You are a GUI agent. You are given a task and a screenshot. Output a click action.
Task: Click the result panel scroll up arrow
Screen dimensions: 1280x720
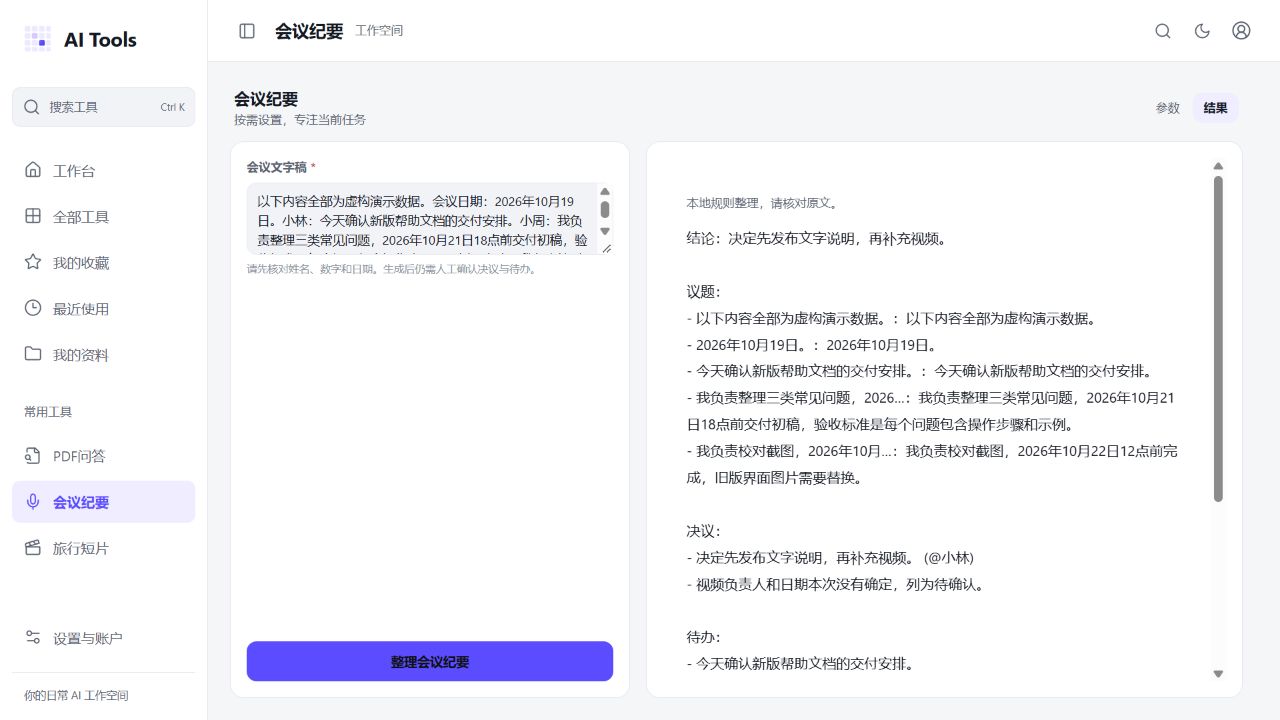[1218, 166]
